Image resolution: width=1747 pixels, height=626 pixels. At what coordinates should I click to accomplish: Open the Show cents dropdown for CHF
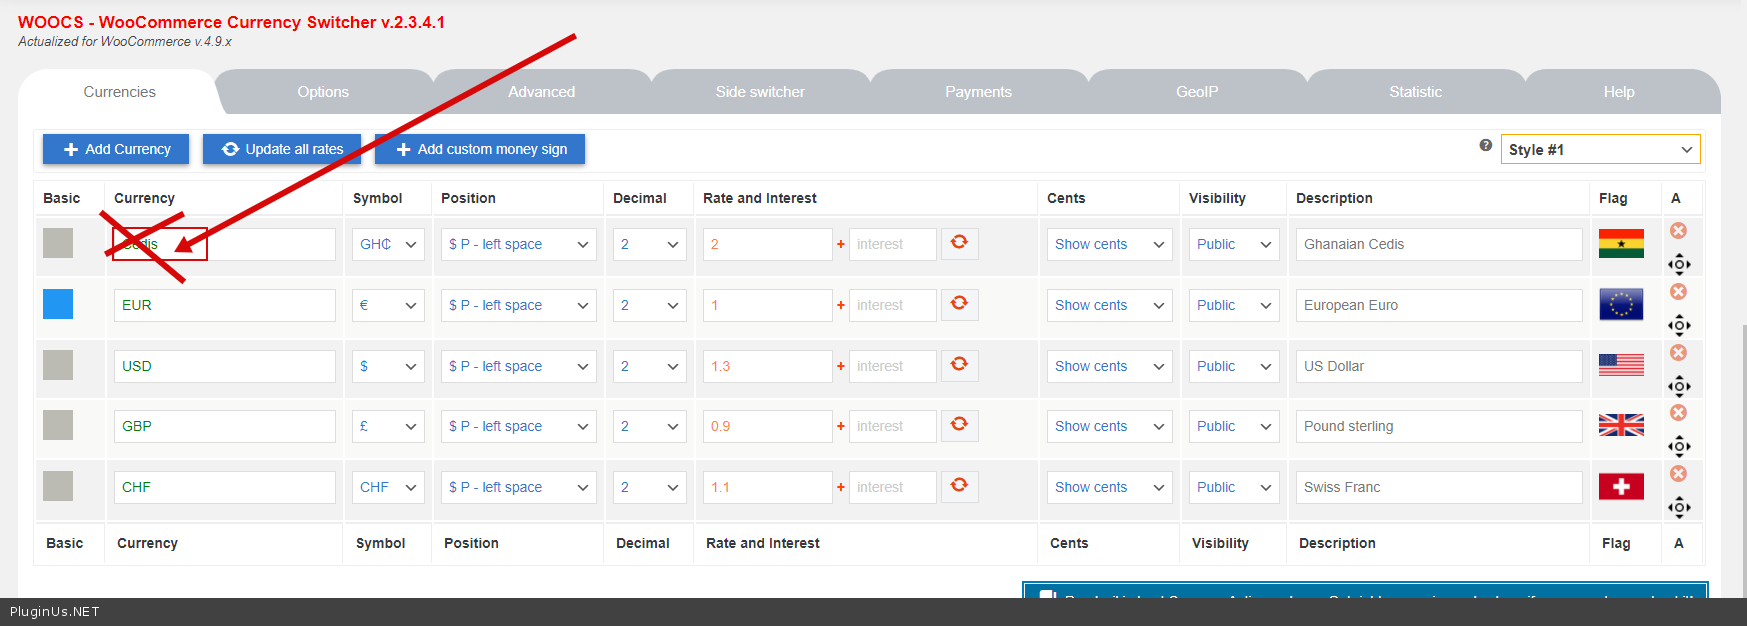tap(1108, 487)
